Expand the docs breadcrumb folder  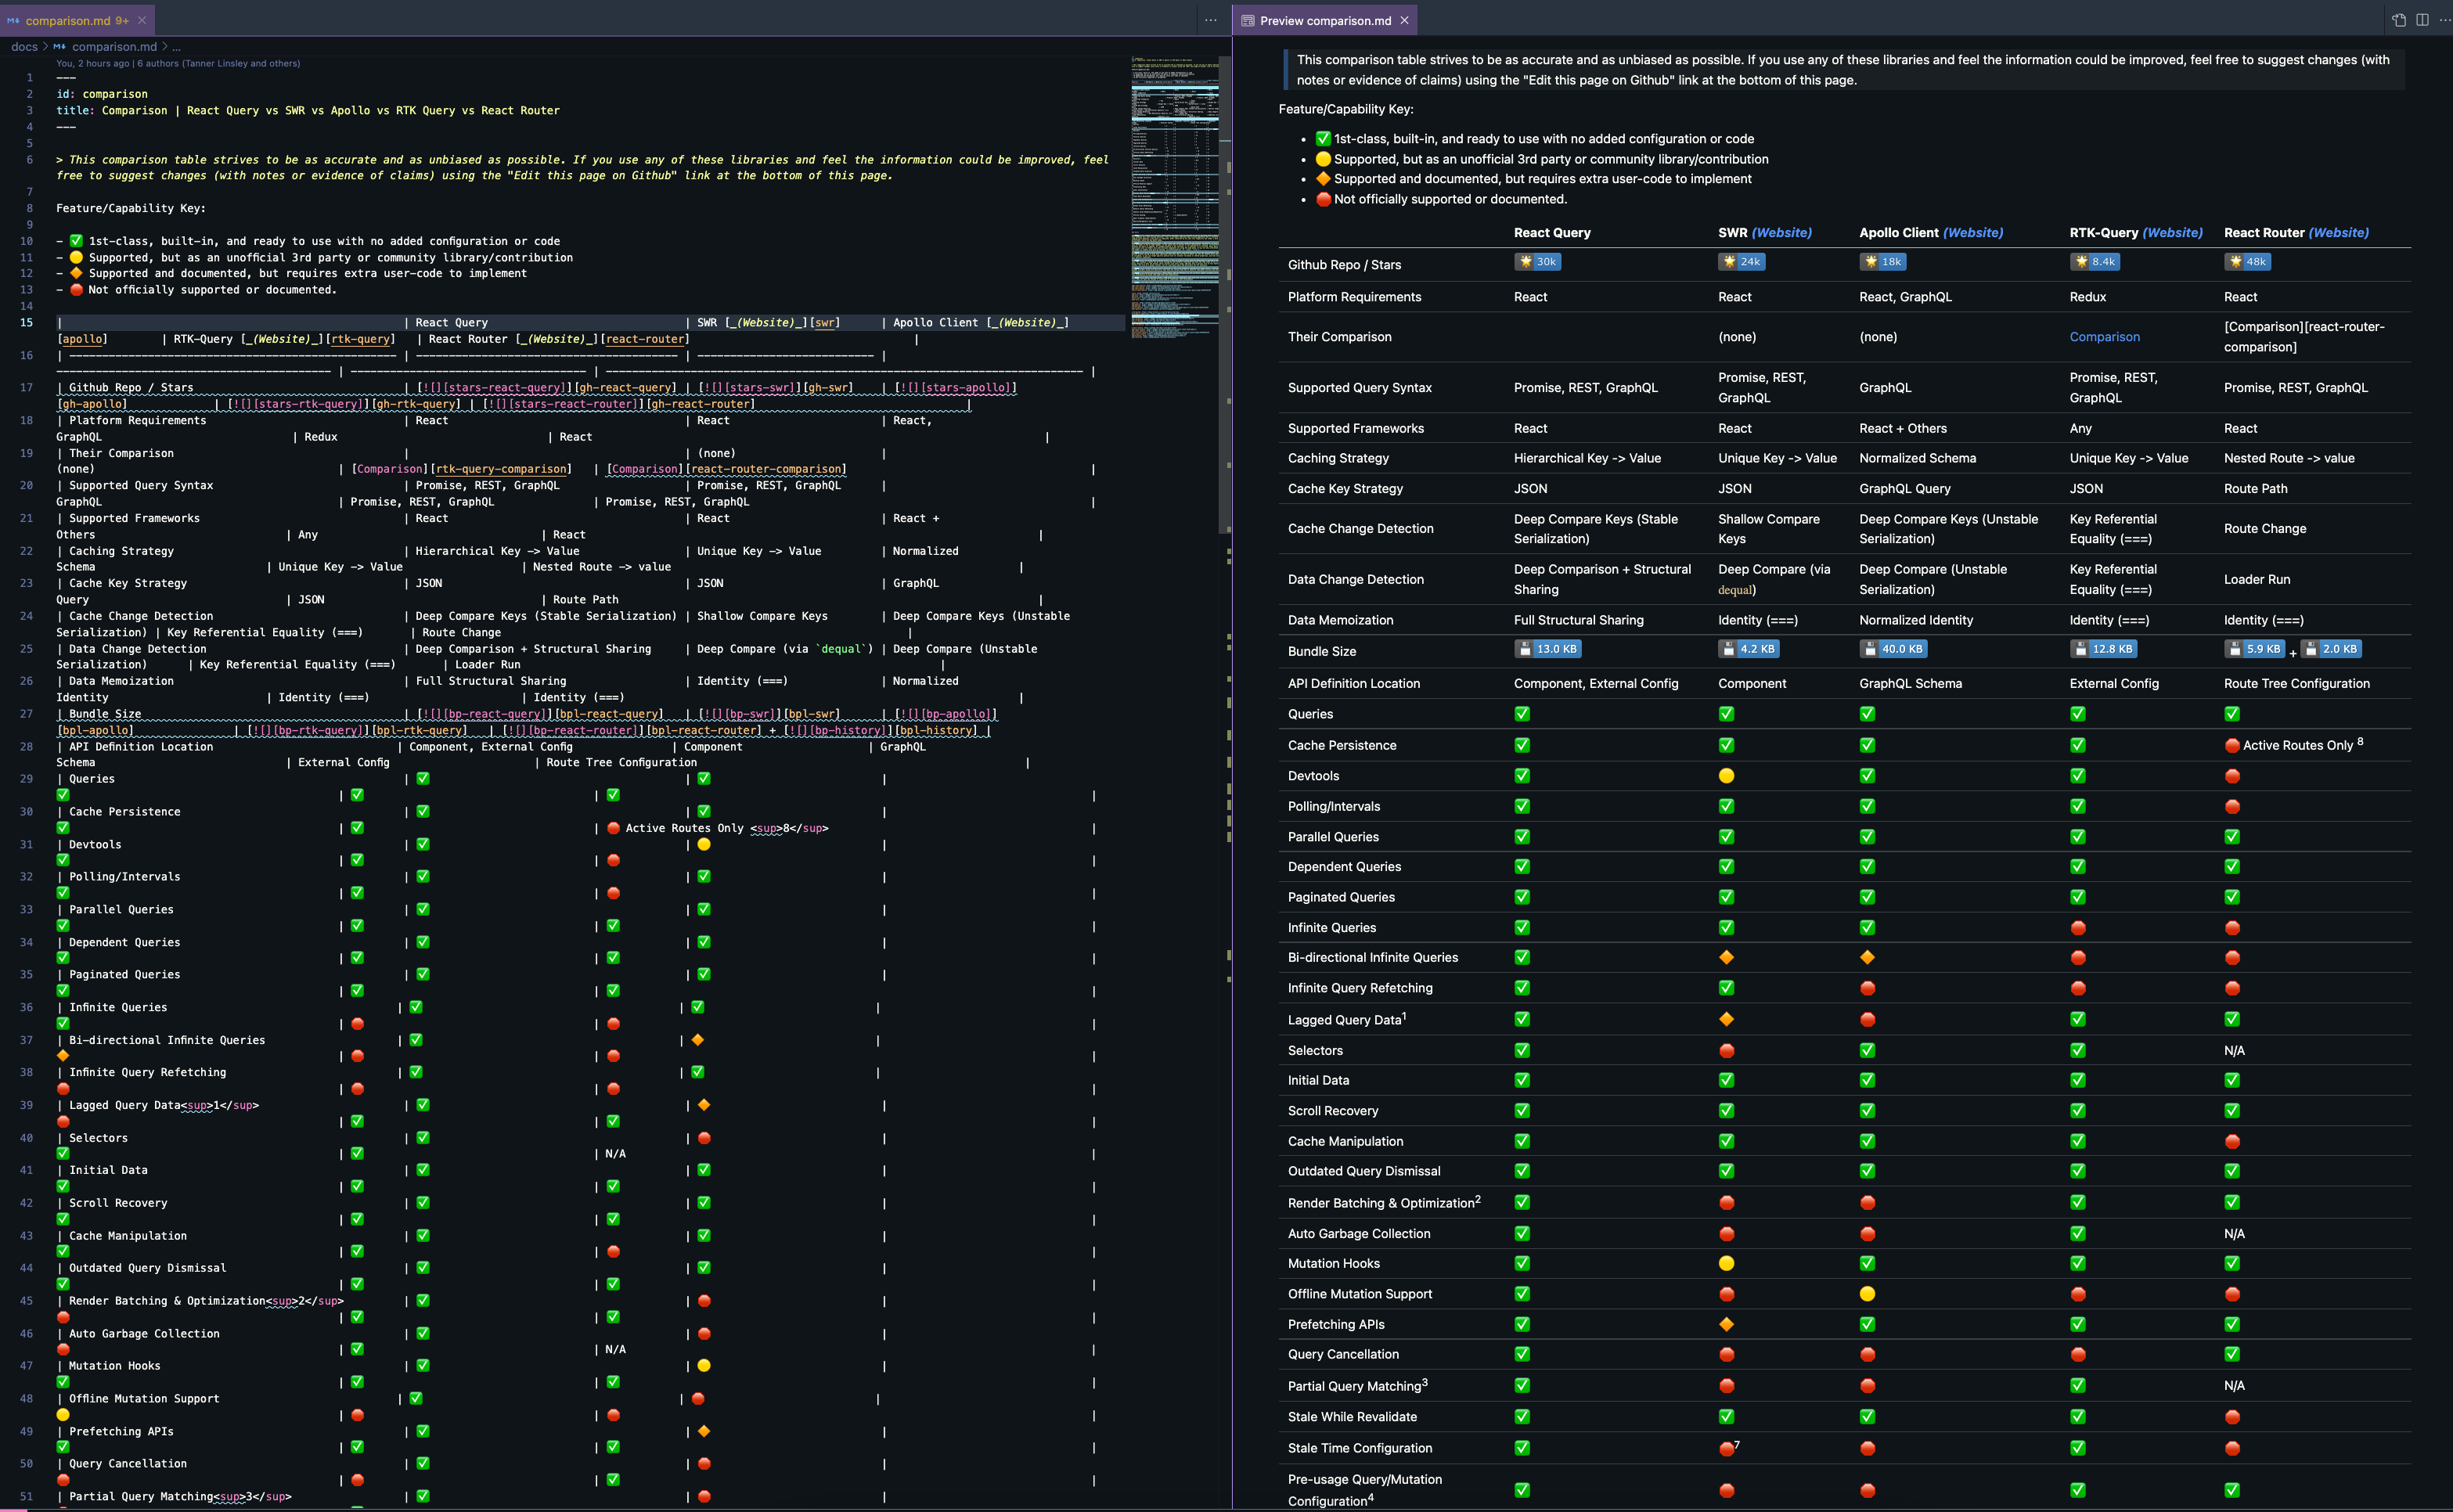pos(24,47)
